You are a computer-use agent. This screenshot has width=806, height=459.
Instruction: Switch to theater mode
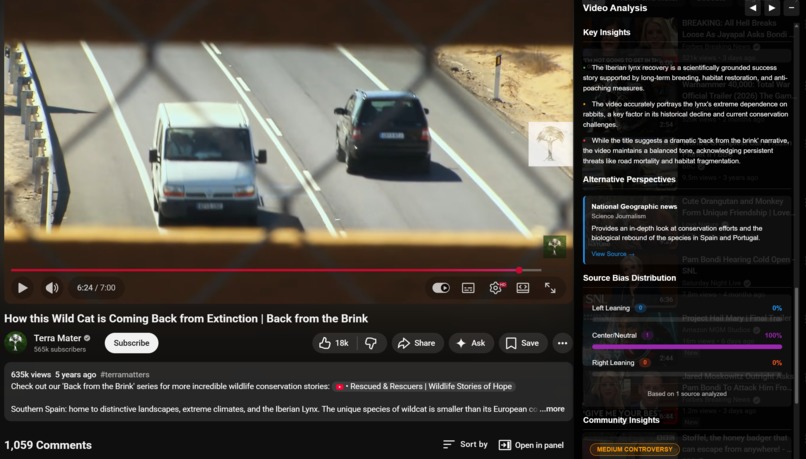click(523, 288)
